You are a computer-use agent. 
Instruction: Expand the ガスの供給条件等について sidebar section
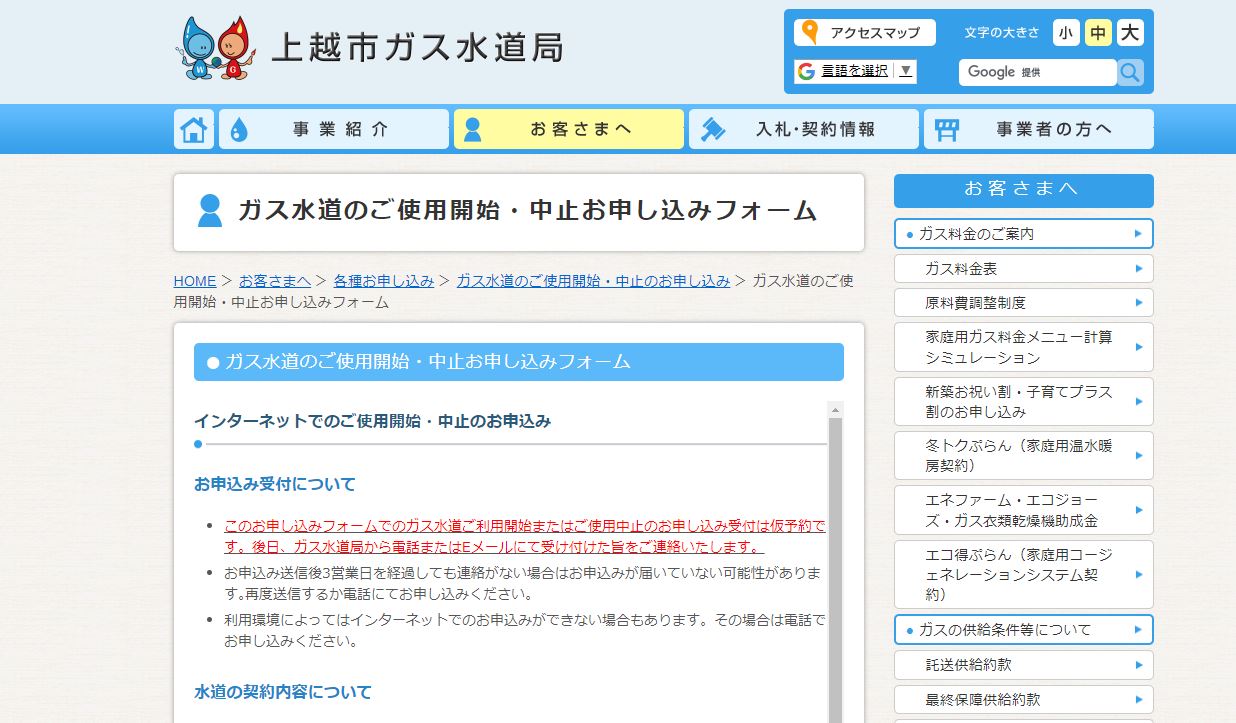(x=1024, y=629)
